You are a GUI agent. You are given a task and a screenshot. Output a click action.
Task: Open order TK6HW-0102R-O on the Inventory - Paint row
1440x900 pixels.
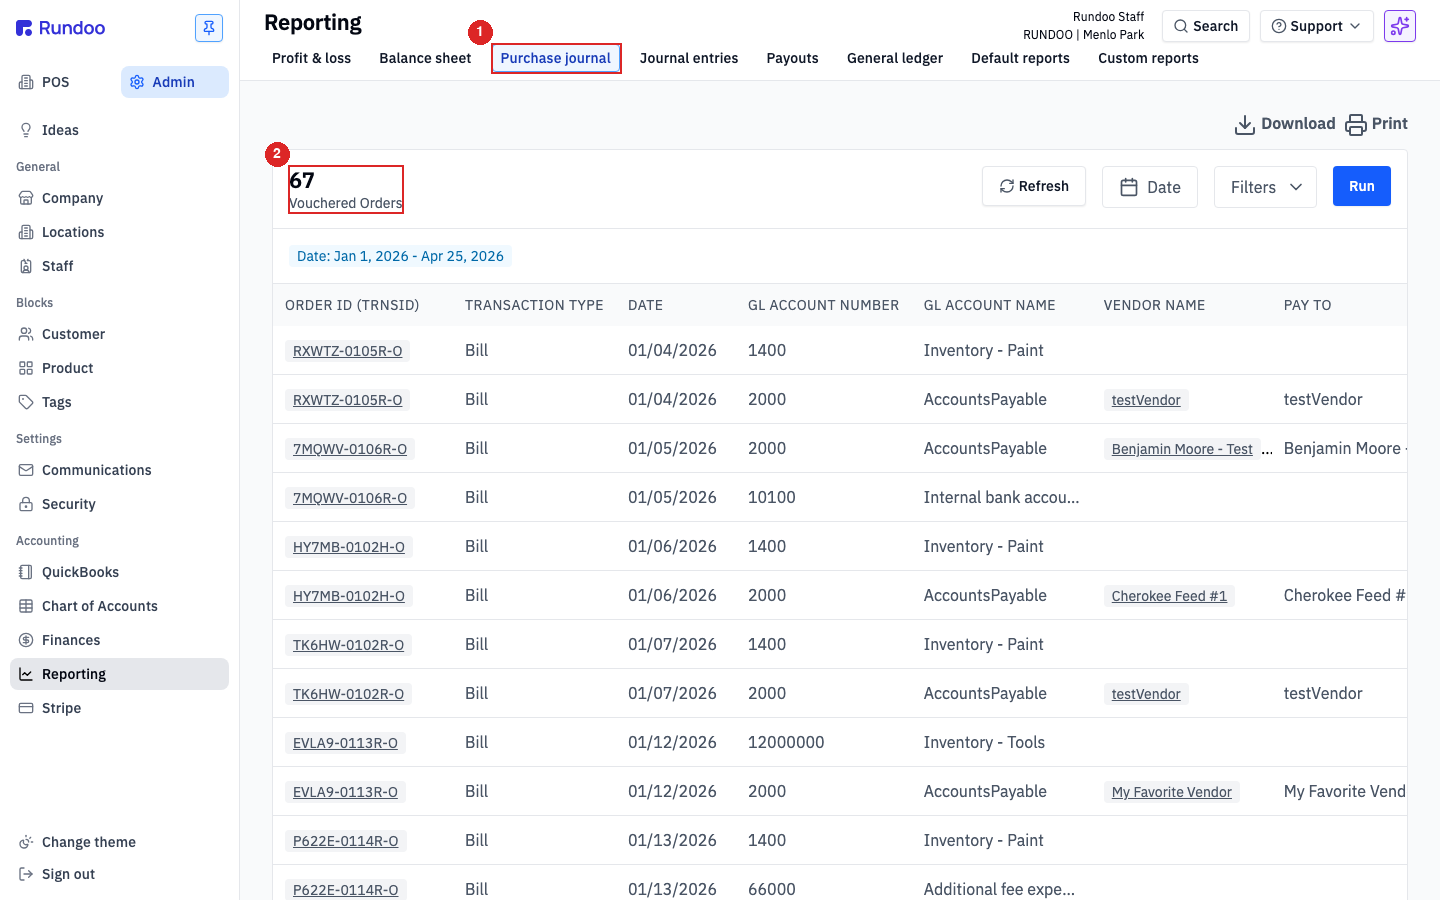348,645
